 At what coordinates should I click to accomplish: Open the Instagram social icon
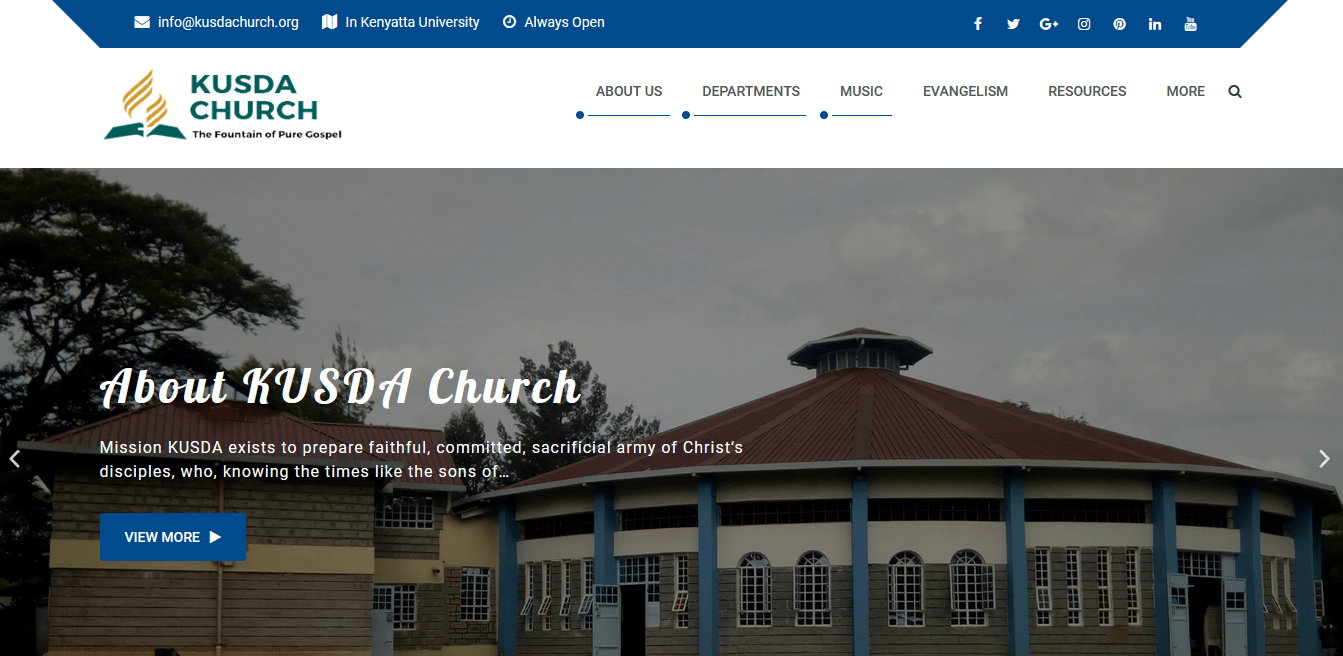pos(1084,24)
